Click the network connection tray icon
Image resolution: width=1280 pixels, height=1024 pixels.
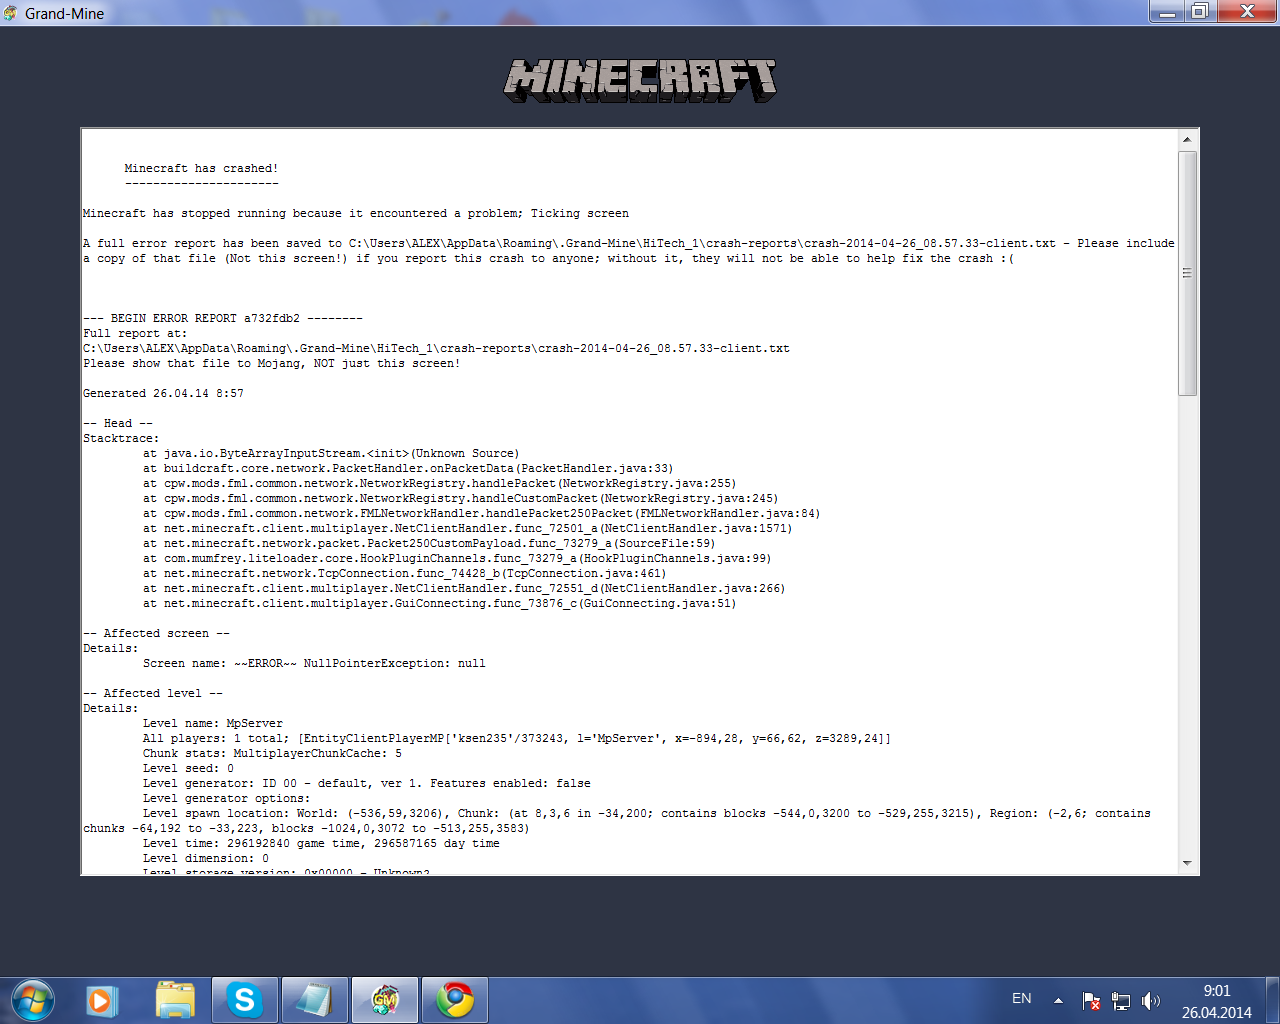[x=1121, y=1000]
